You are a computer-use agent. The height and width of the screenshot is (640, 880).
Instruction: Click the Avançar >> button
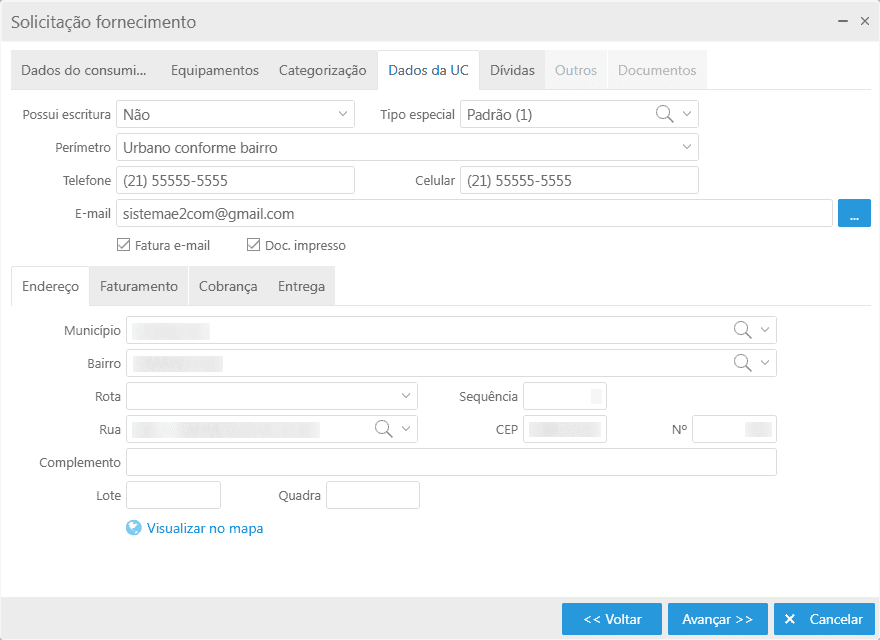(x=718, y=619)
